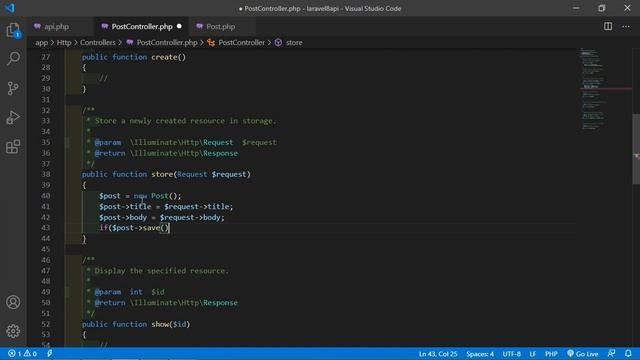Click PostController.php breadcrumb segment
The height and width of the screenshot is (360, 640).
(167, 42)
